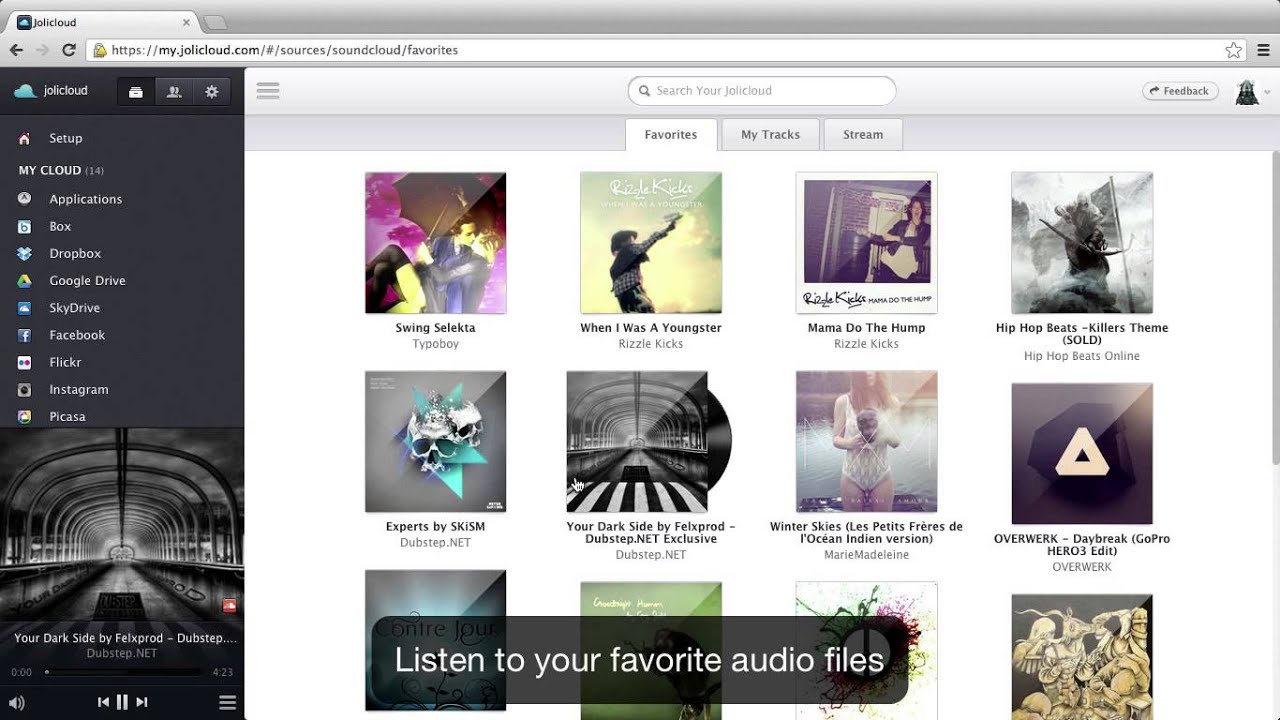This screenshot has height=720, width=1280.
Task: Switch to the Favorites tab
Action: click(x=671, y=135)
